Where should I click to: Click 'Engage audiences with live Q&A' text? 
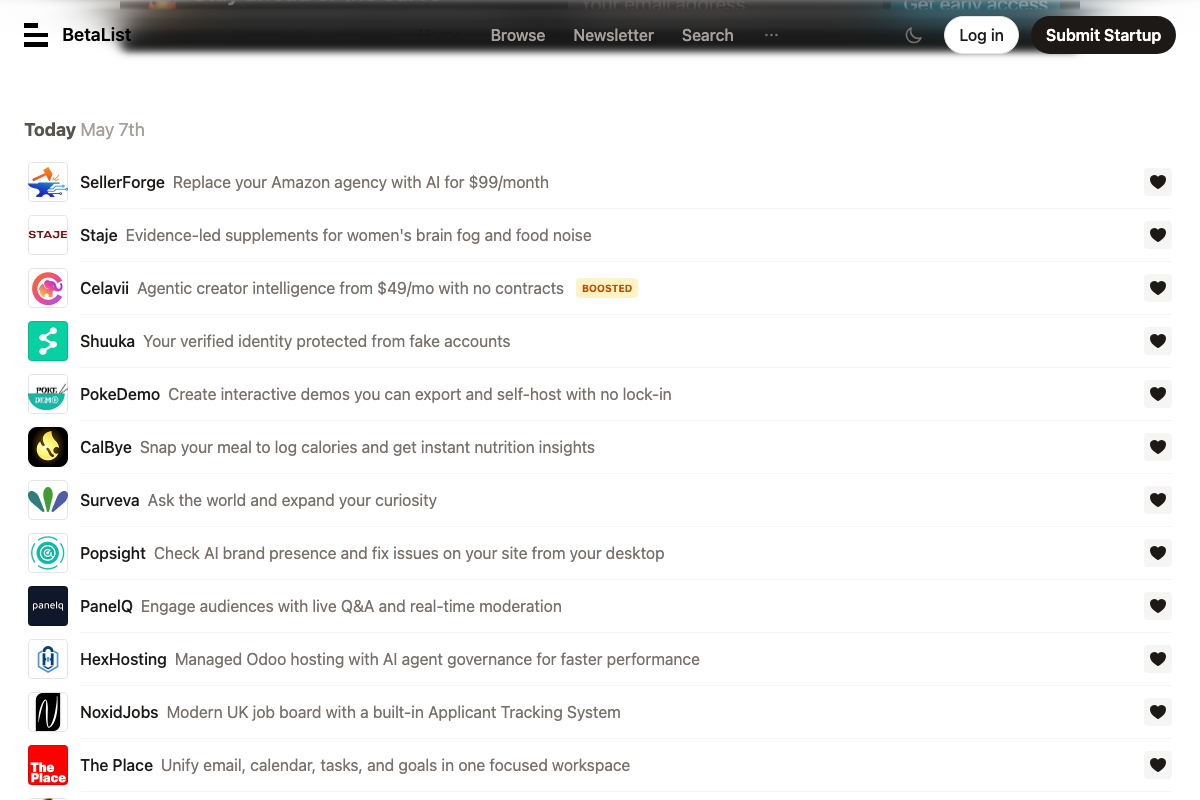351,606
